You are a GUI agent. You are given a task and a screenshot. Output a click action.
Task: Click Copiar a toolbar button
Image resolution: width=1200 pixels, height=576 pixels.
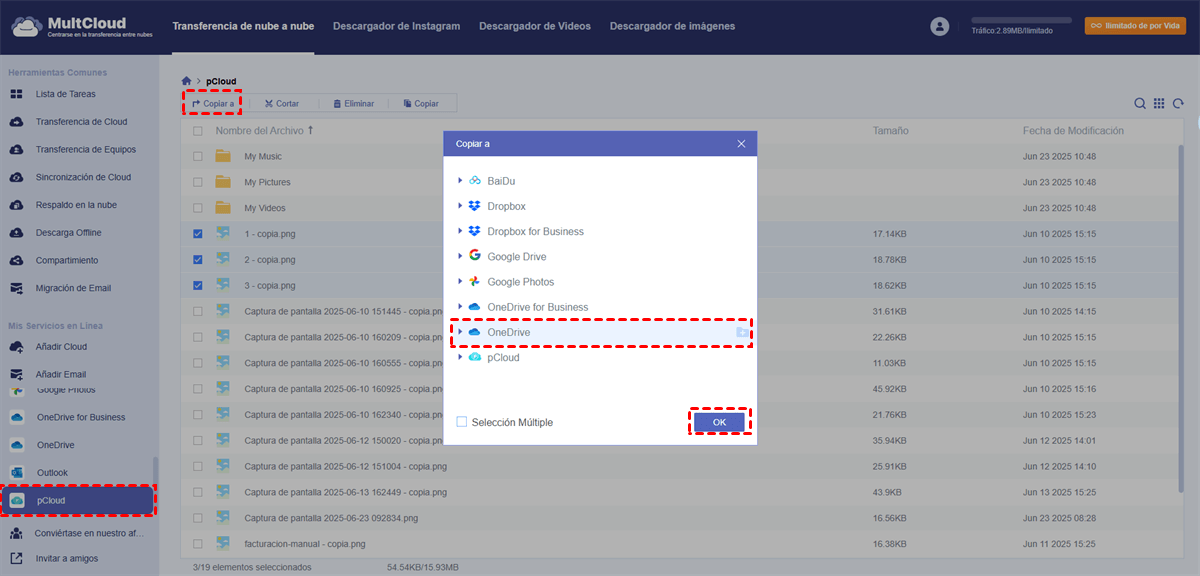(212, 103)
